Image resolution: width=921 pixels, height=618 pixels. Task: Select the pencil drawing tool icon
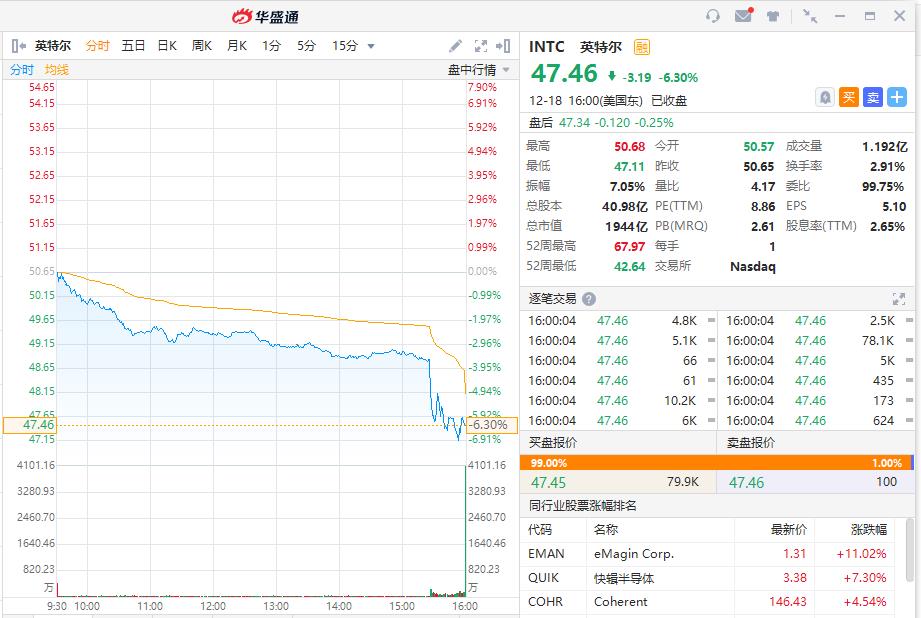tap(455, 46)
